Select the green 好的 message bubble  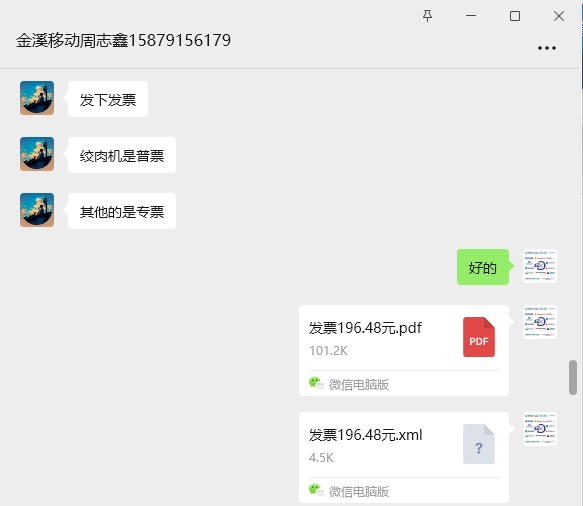(x=483, y=267)
